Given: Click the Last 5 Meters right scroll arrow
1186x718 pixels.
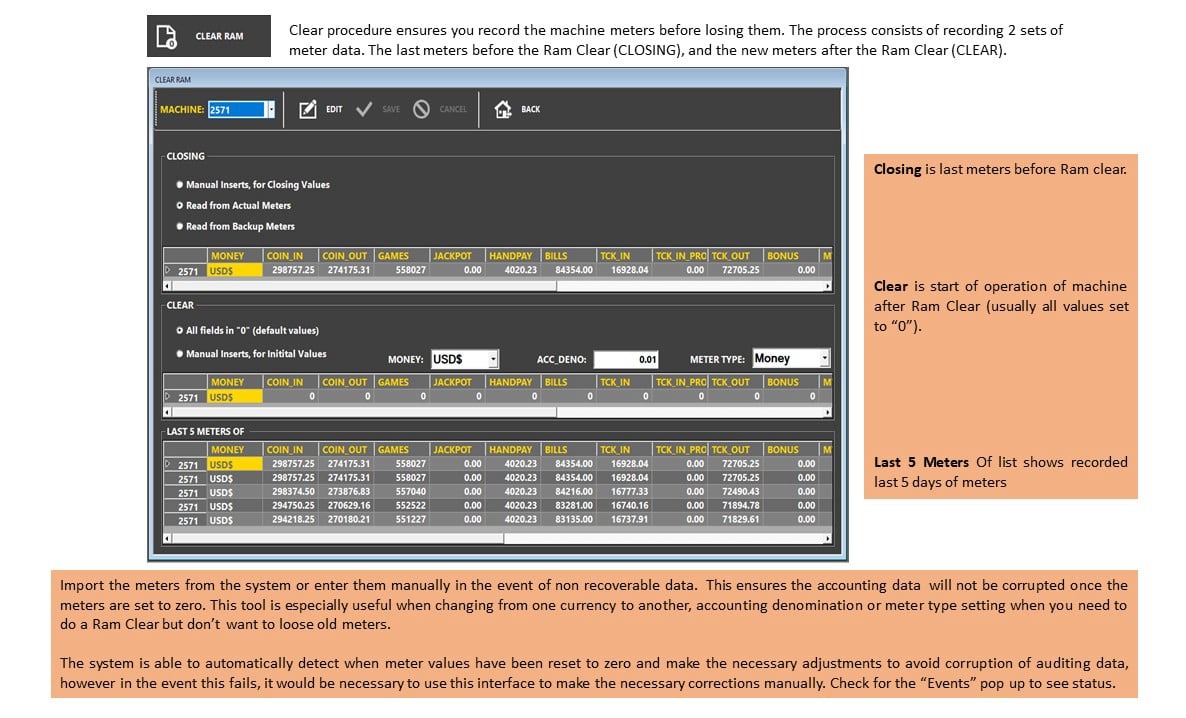Looking at the screenshot, I should pos(827,539).
